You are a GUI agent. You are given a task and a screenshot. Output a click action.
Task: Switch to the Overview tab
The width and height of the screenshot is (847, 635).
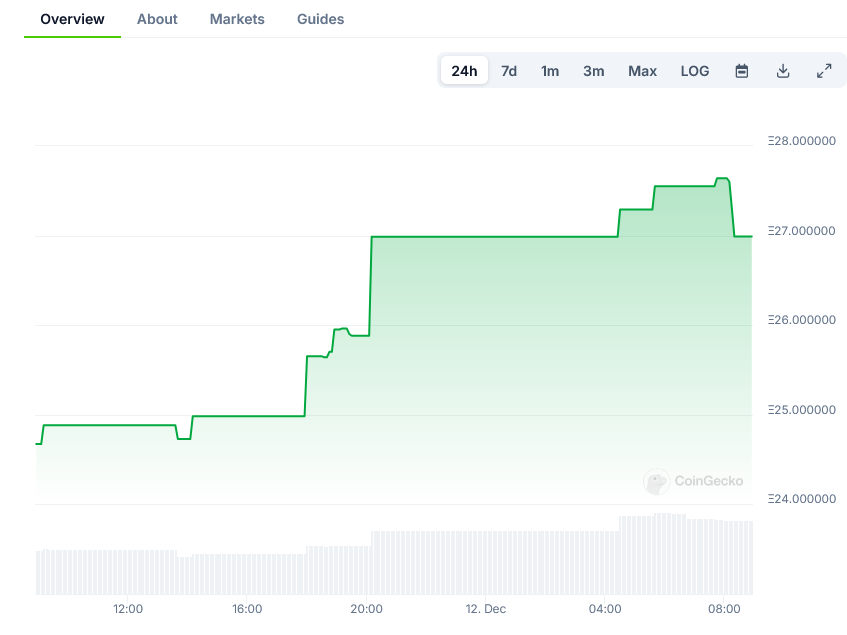click(72, 19)
